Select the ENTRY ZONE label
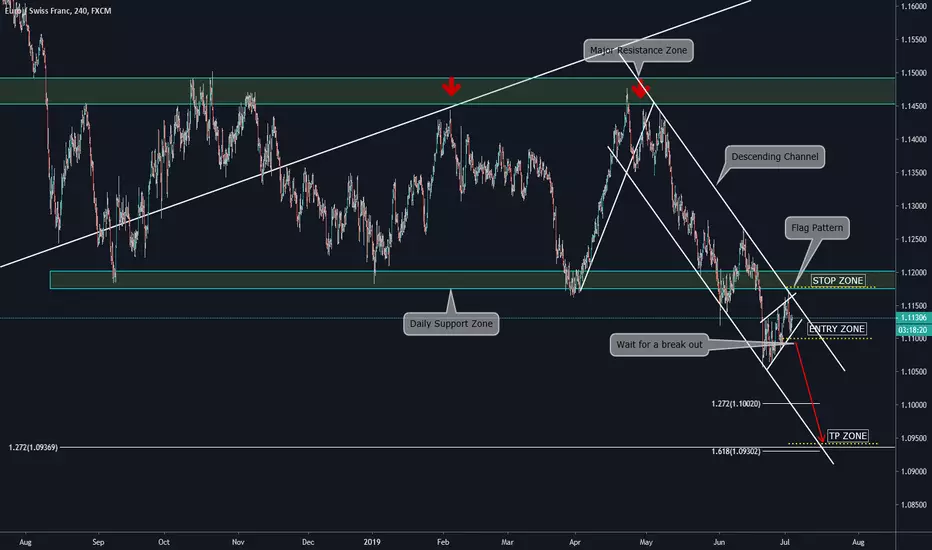 pos(836,329)
